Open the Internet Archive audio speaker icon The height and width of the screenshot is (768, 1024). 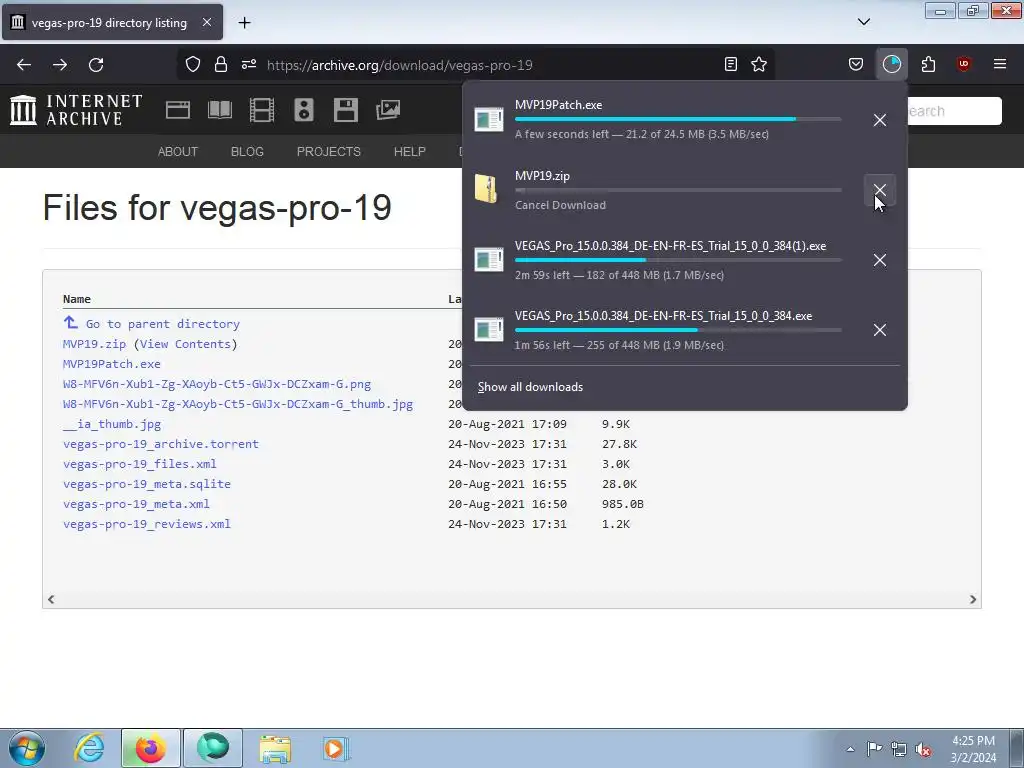click(x=304, y=110)
